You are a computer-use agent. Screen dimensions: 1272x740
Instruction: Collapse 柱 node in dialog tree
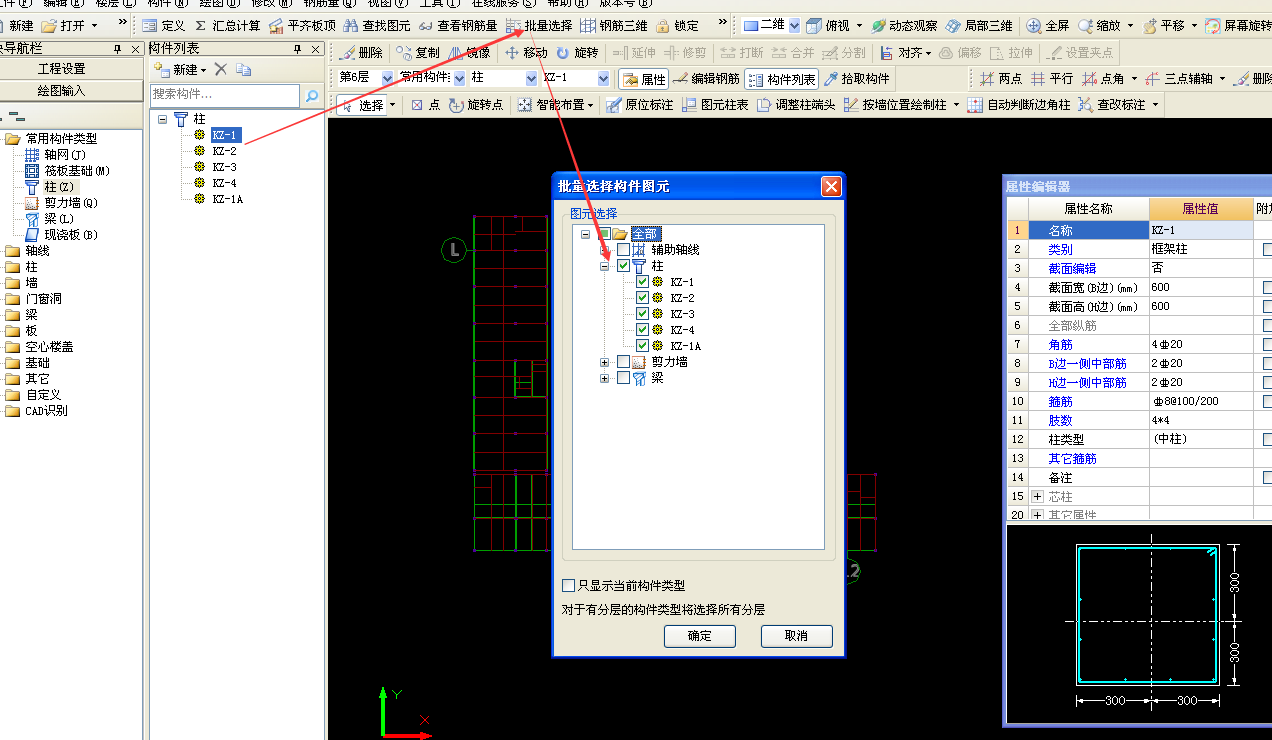pos(604,266)
